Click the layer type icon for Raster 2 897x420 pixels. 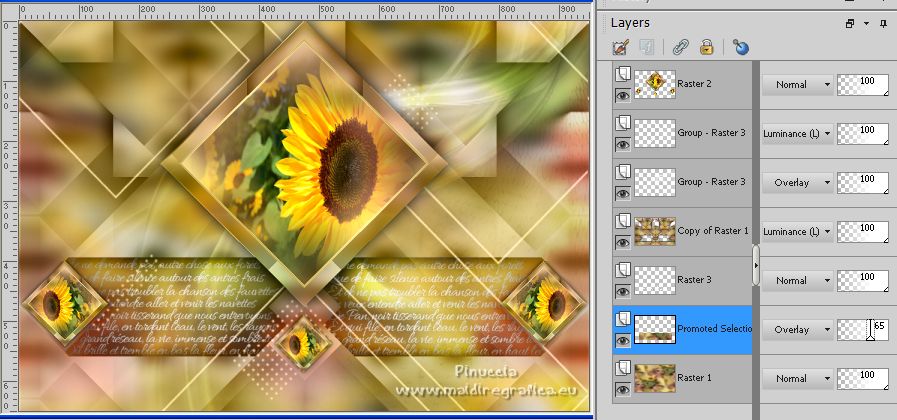coord(622,73)
